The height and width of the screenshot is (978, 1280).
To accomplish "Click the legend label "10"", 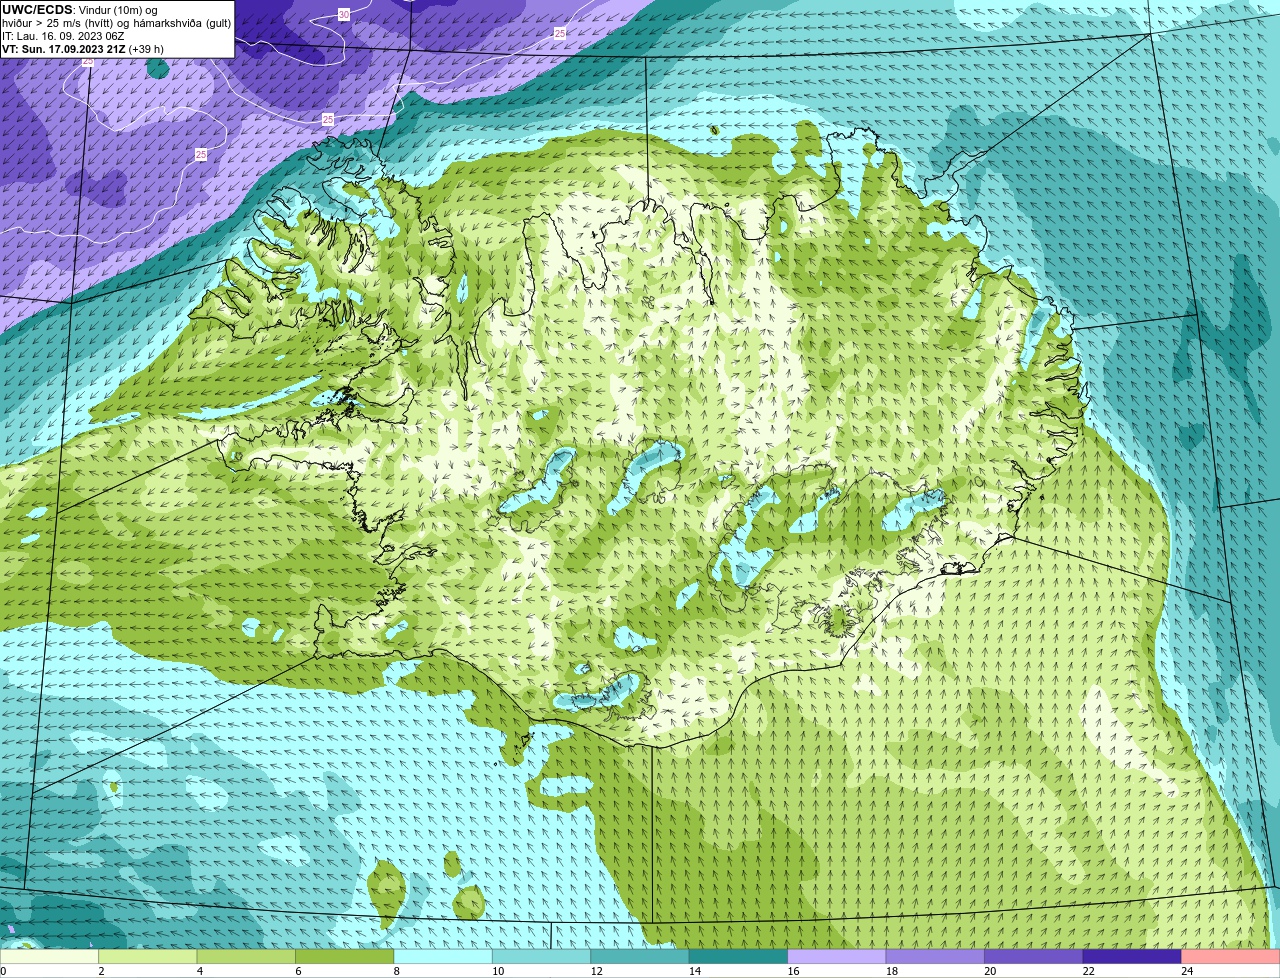I will click(497, 971).
